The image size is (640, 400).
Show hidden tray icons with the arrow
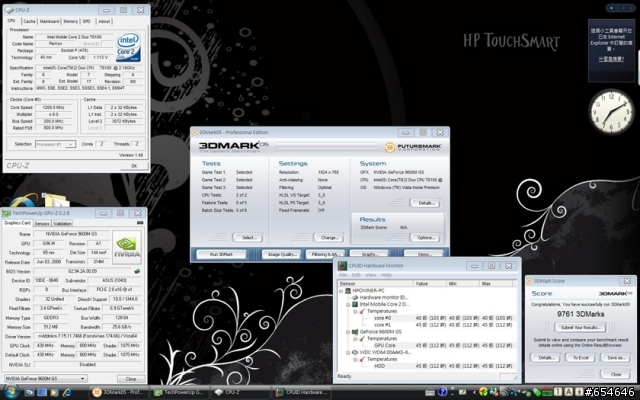click(x=474, y=393)
